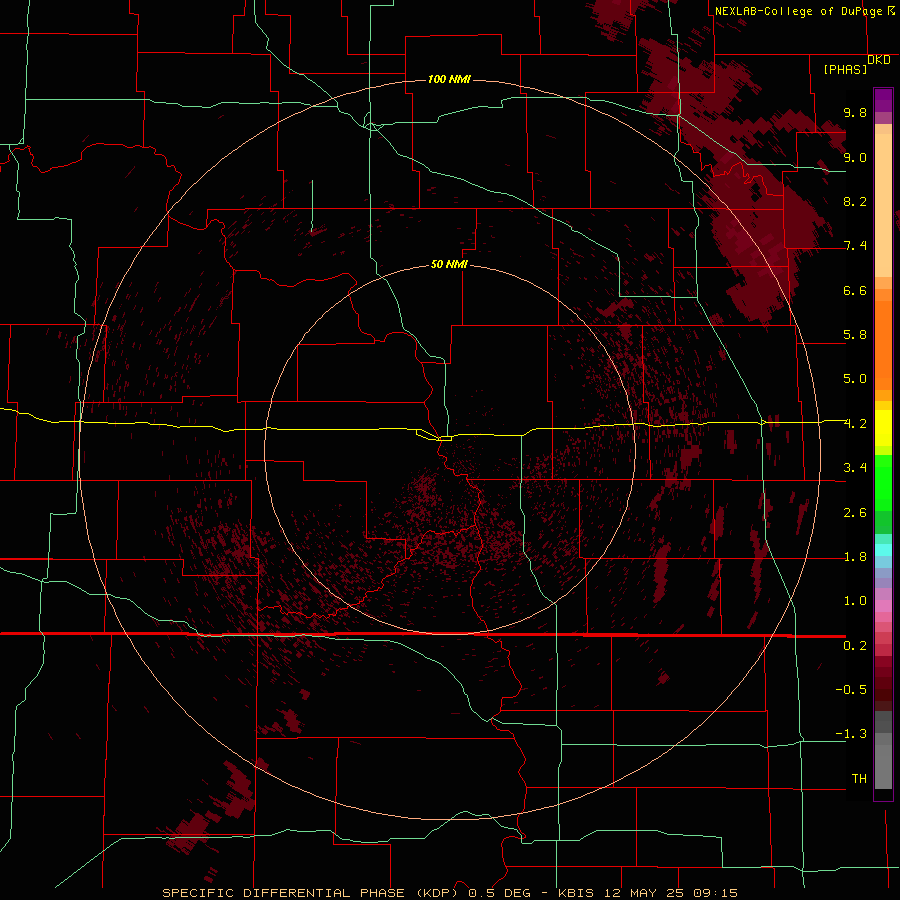This screenshot has height=900, width=900.
Task: Click the pink color band of the scale
Action: (x=883, y=606)
